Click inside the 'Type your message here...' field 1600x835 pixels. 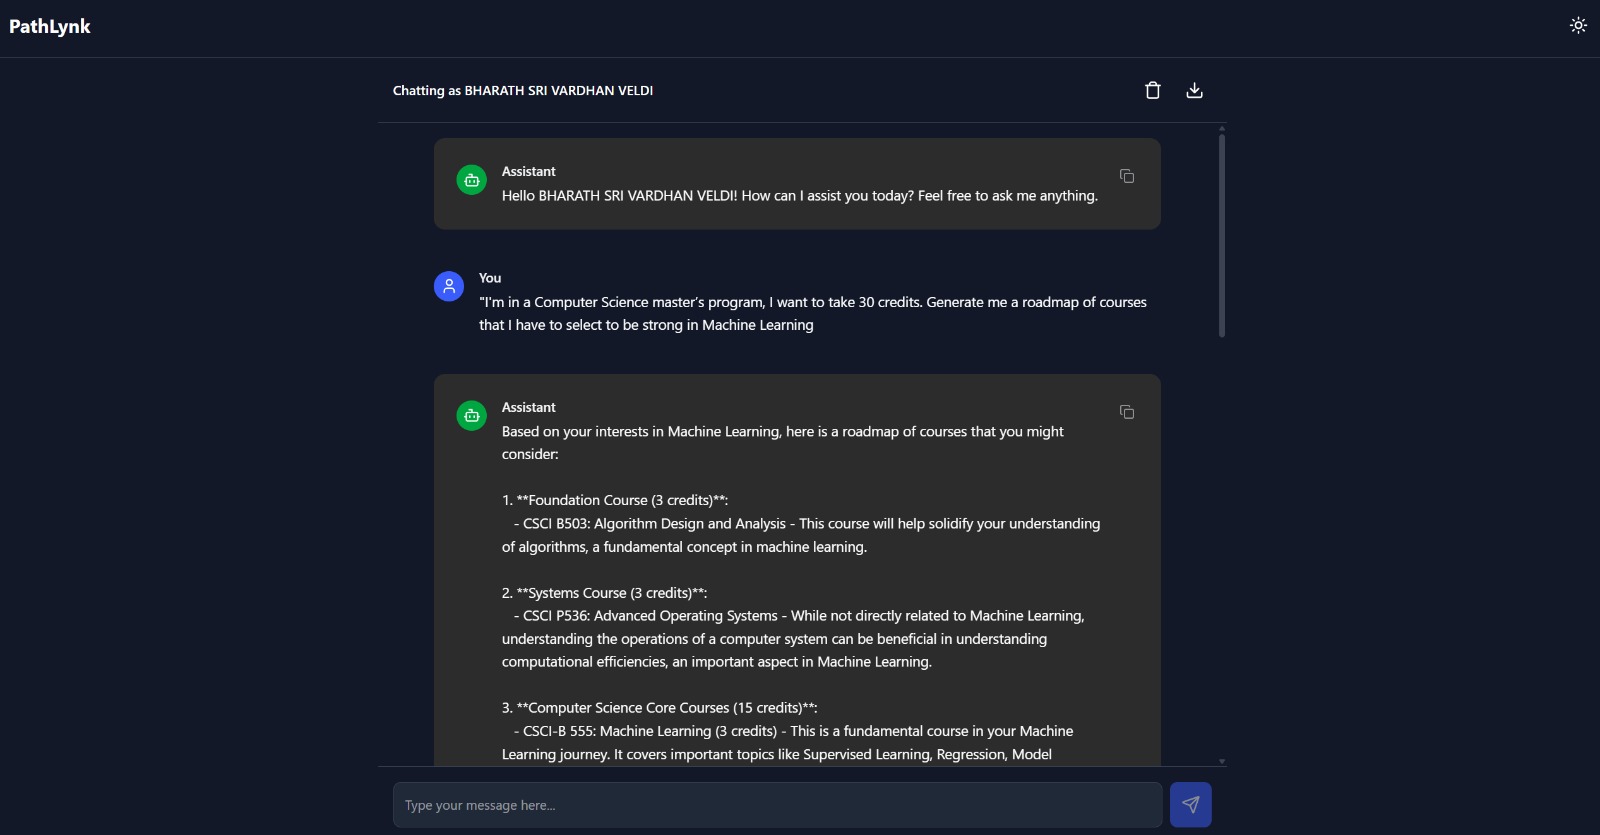[777, 804]
